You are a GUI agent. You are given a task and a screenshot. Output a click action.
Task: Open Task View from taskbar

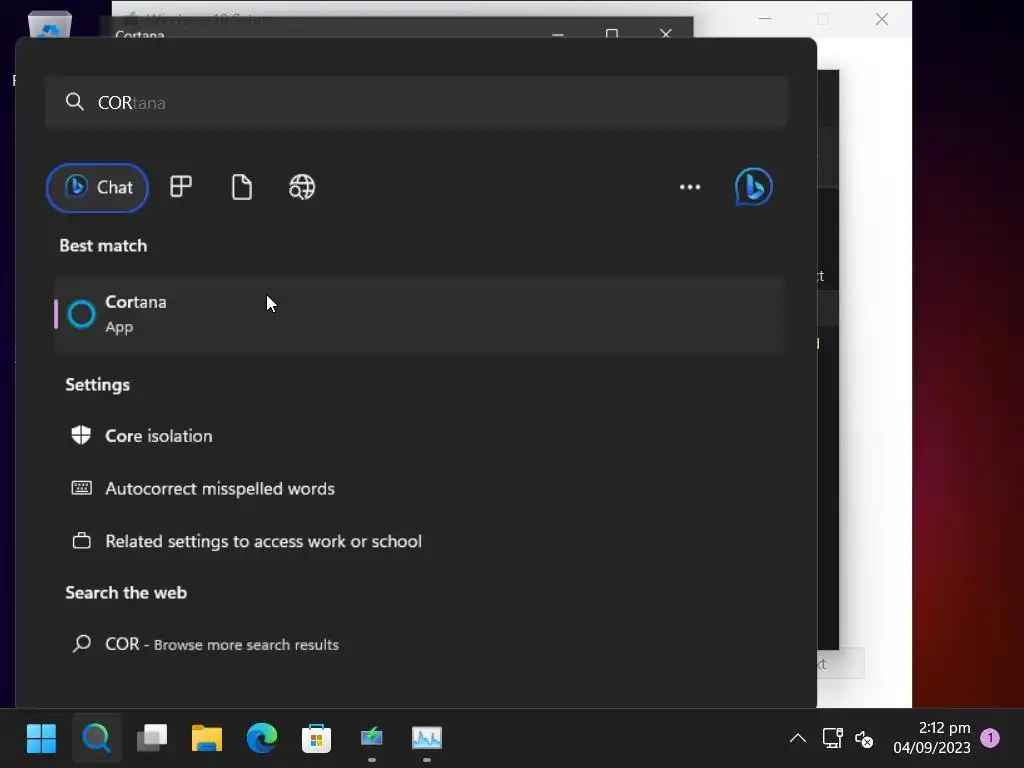click(152, 739)
